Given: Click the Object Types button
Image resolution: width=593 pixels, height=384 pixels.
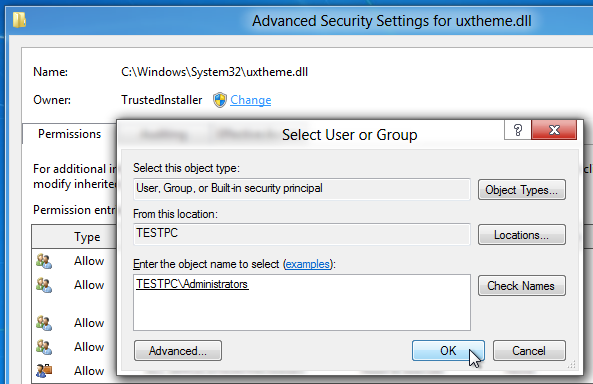Looking at the screenshot, I should point(522,190).
